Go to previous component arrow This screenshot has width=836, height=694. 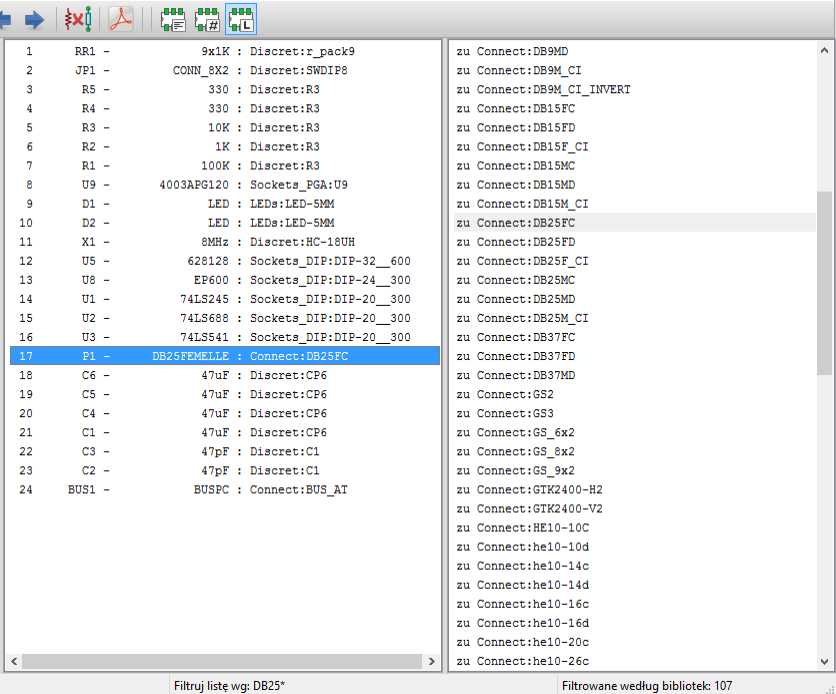tap(5, 20)
